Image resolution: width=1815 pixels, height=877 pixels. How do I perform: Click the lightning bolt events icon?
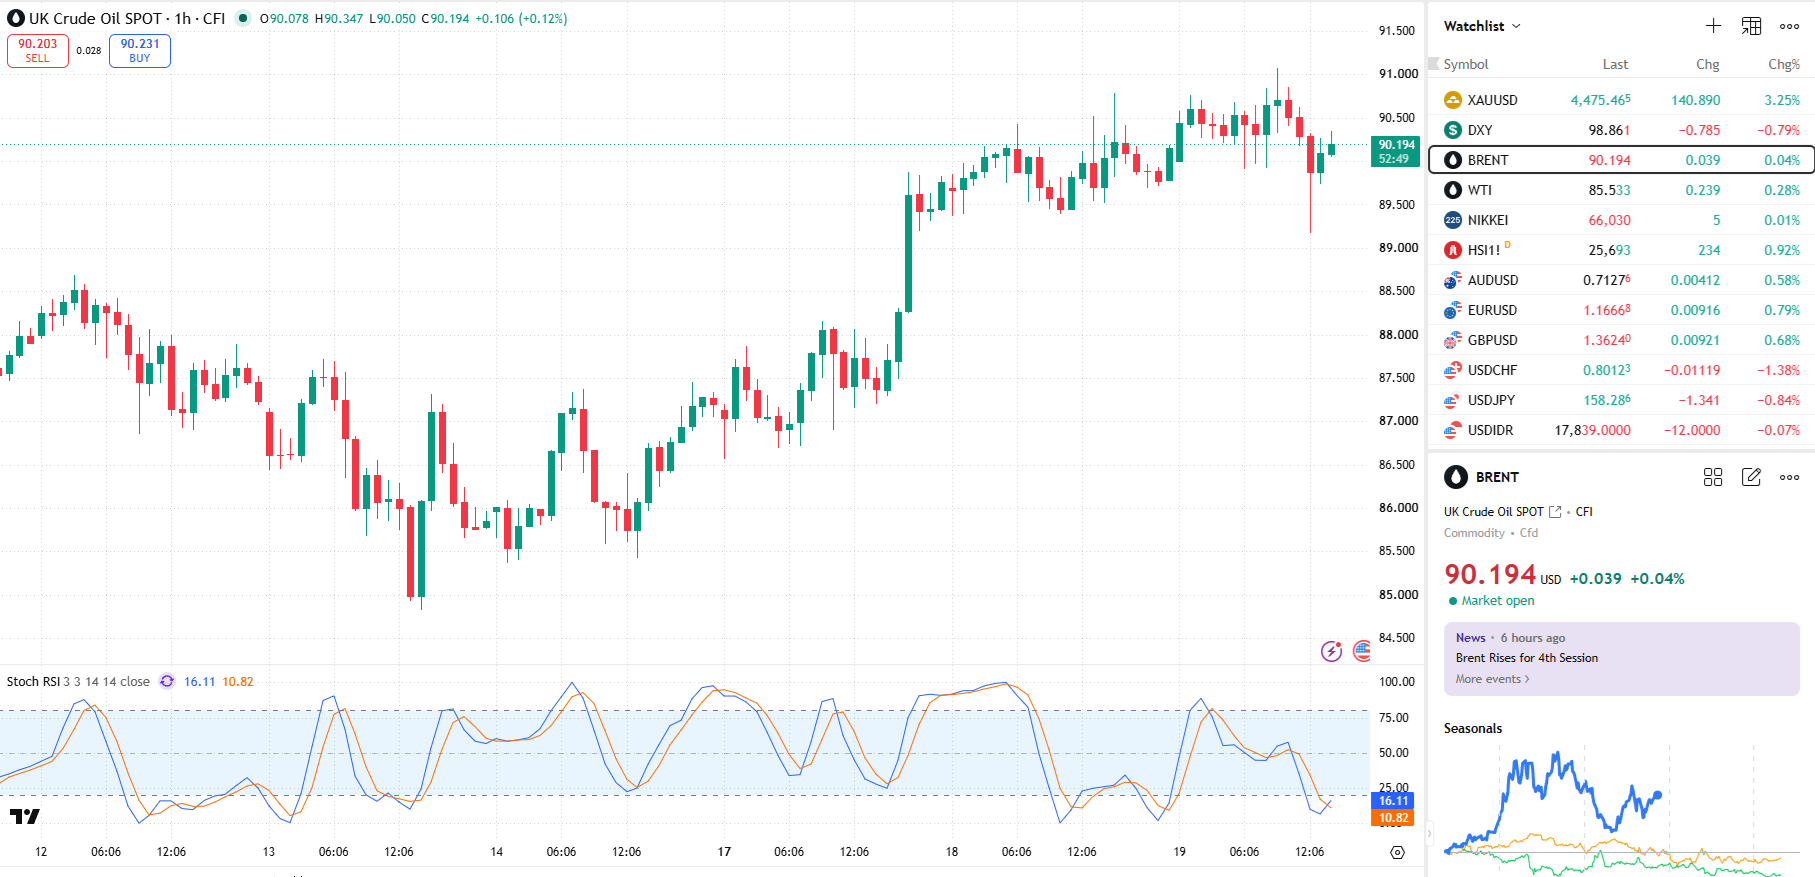(x=1331, y=651)
